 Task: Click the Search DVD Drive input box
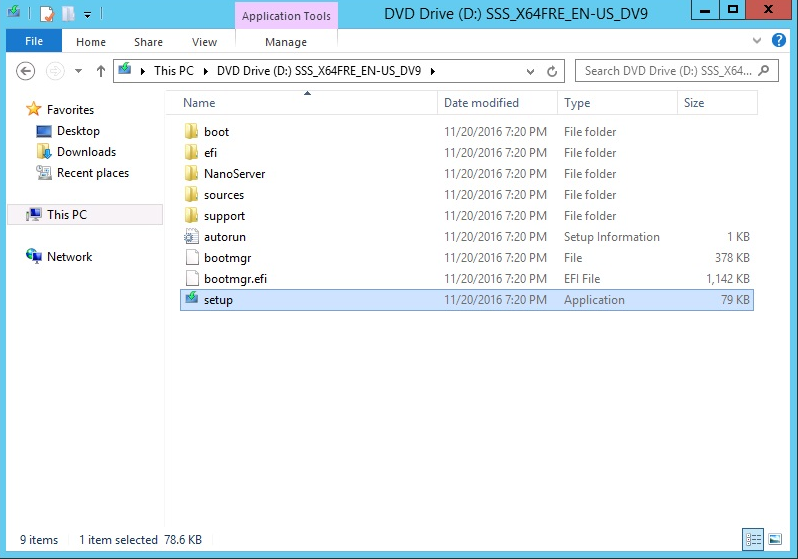tap(667, 71)
